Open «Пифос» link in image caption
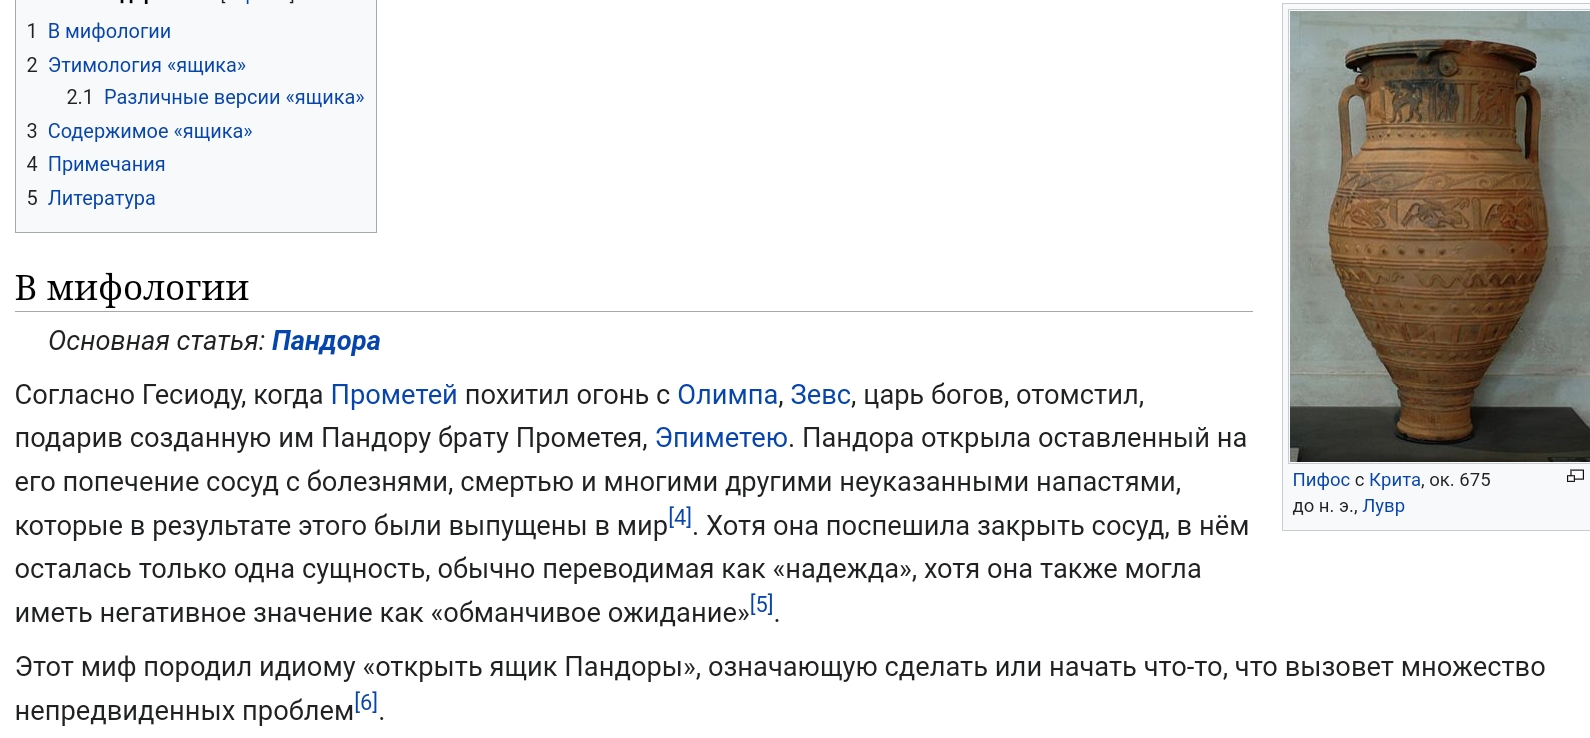This screenshot has width=1590, height=738. [1321, 480]
